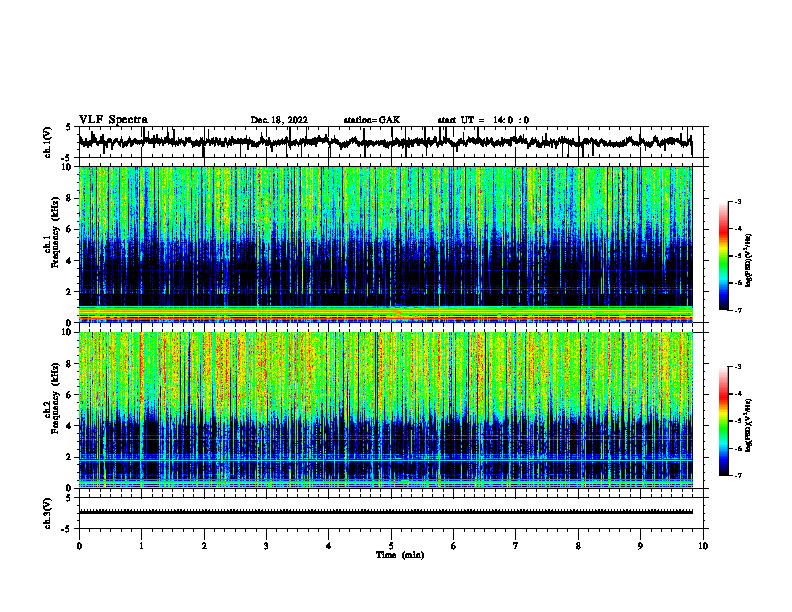Click the ch.1 spectrogram color scale bar
The image size is (792, 612).
tap(724, 256)
